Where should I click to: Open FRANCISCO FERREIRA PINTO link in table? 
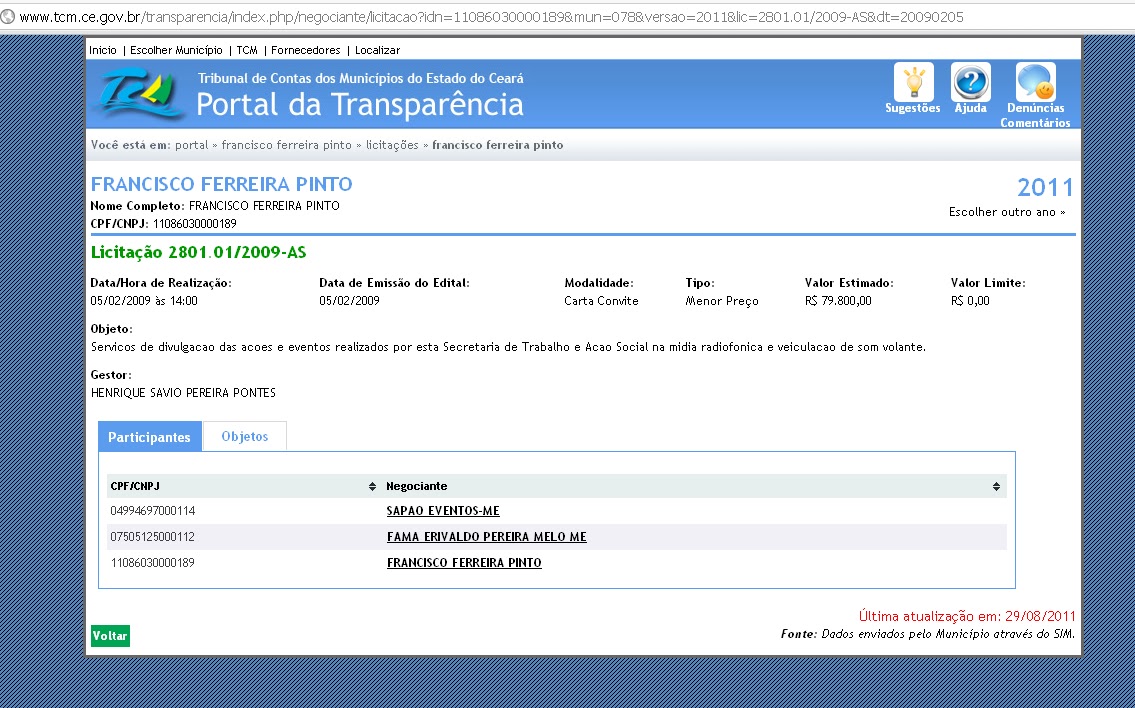pyautogui.click(x=464, y=563)
